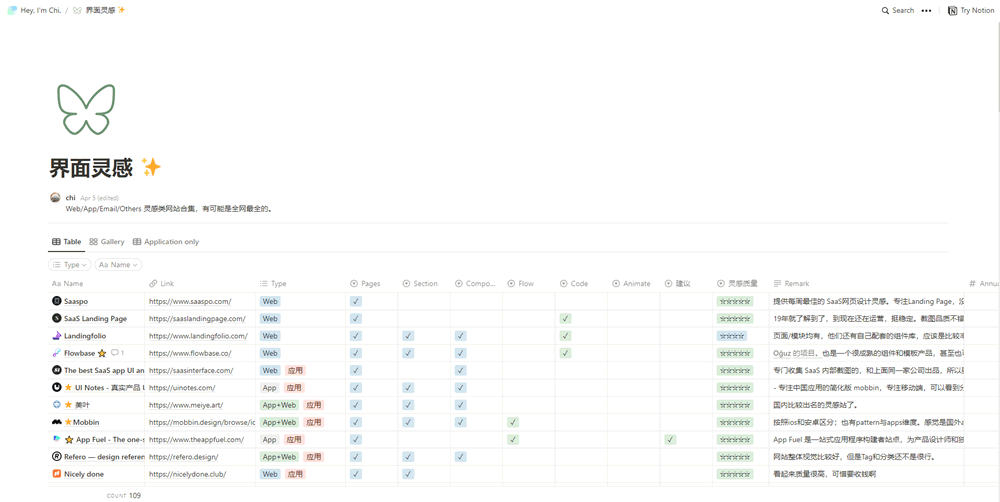Click the Hey I'm Chi workspace icon
Image resolution: width=1000 pixels, height=502 pixels.
point(12,10)
